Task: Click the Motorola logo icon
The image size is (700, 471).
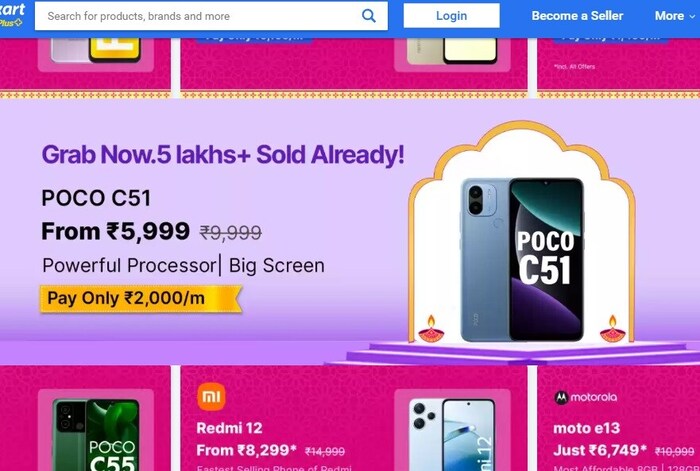Action: (x=561, y=397)
